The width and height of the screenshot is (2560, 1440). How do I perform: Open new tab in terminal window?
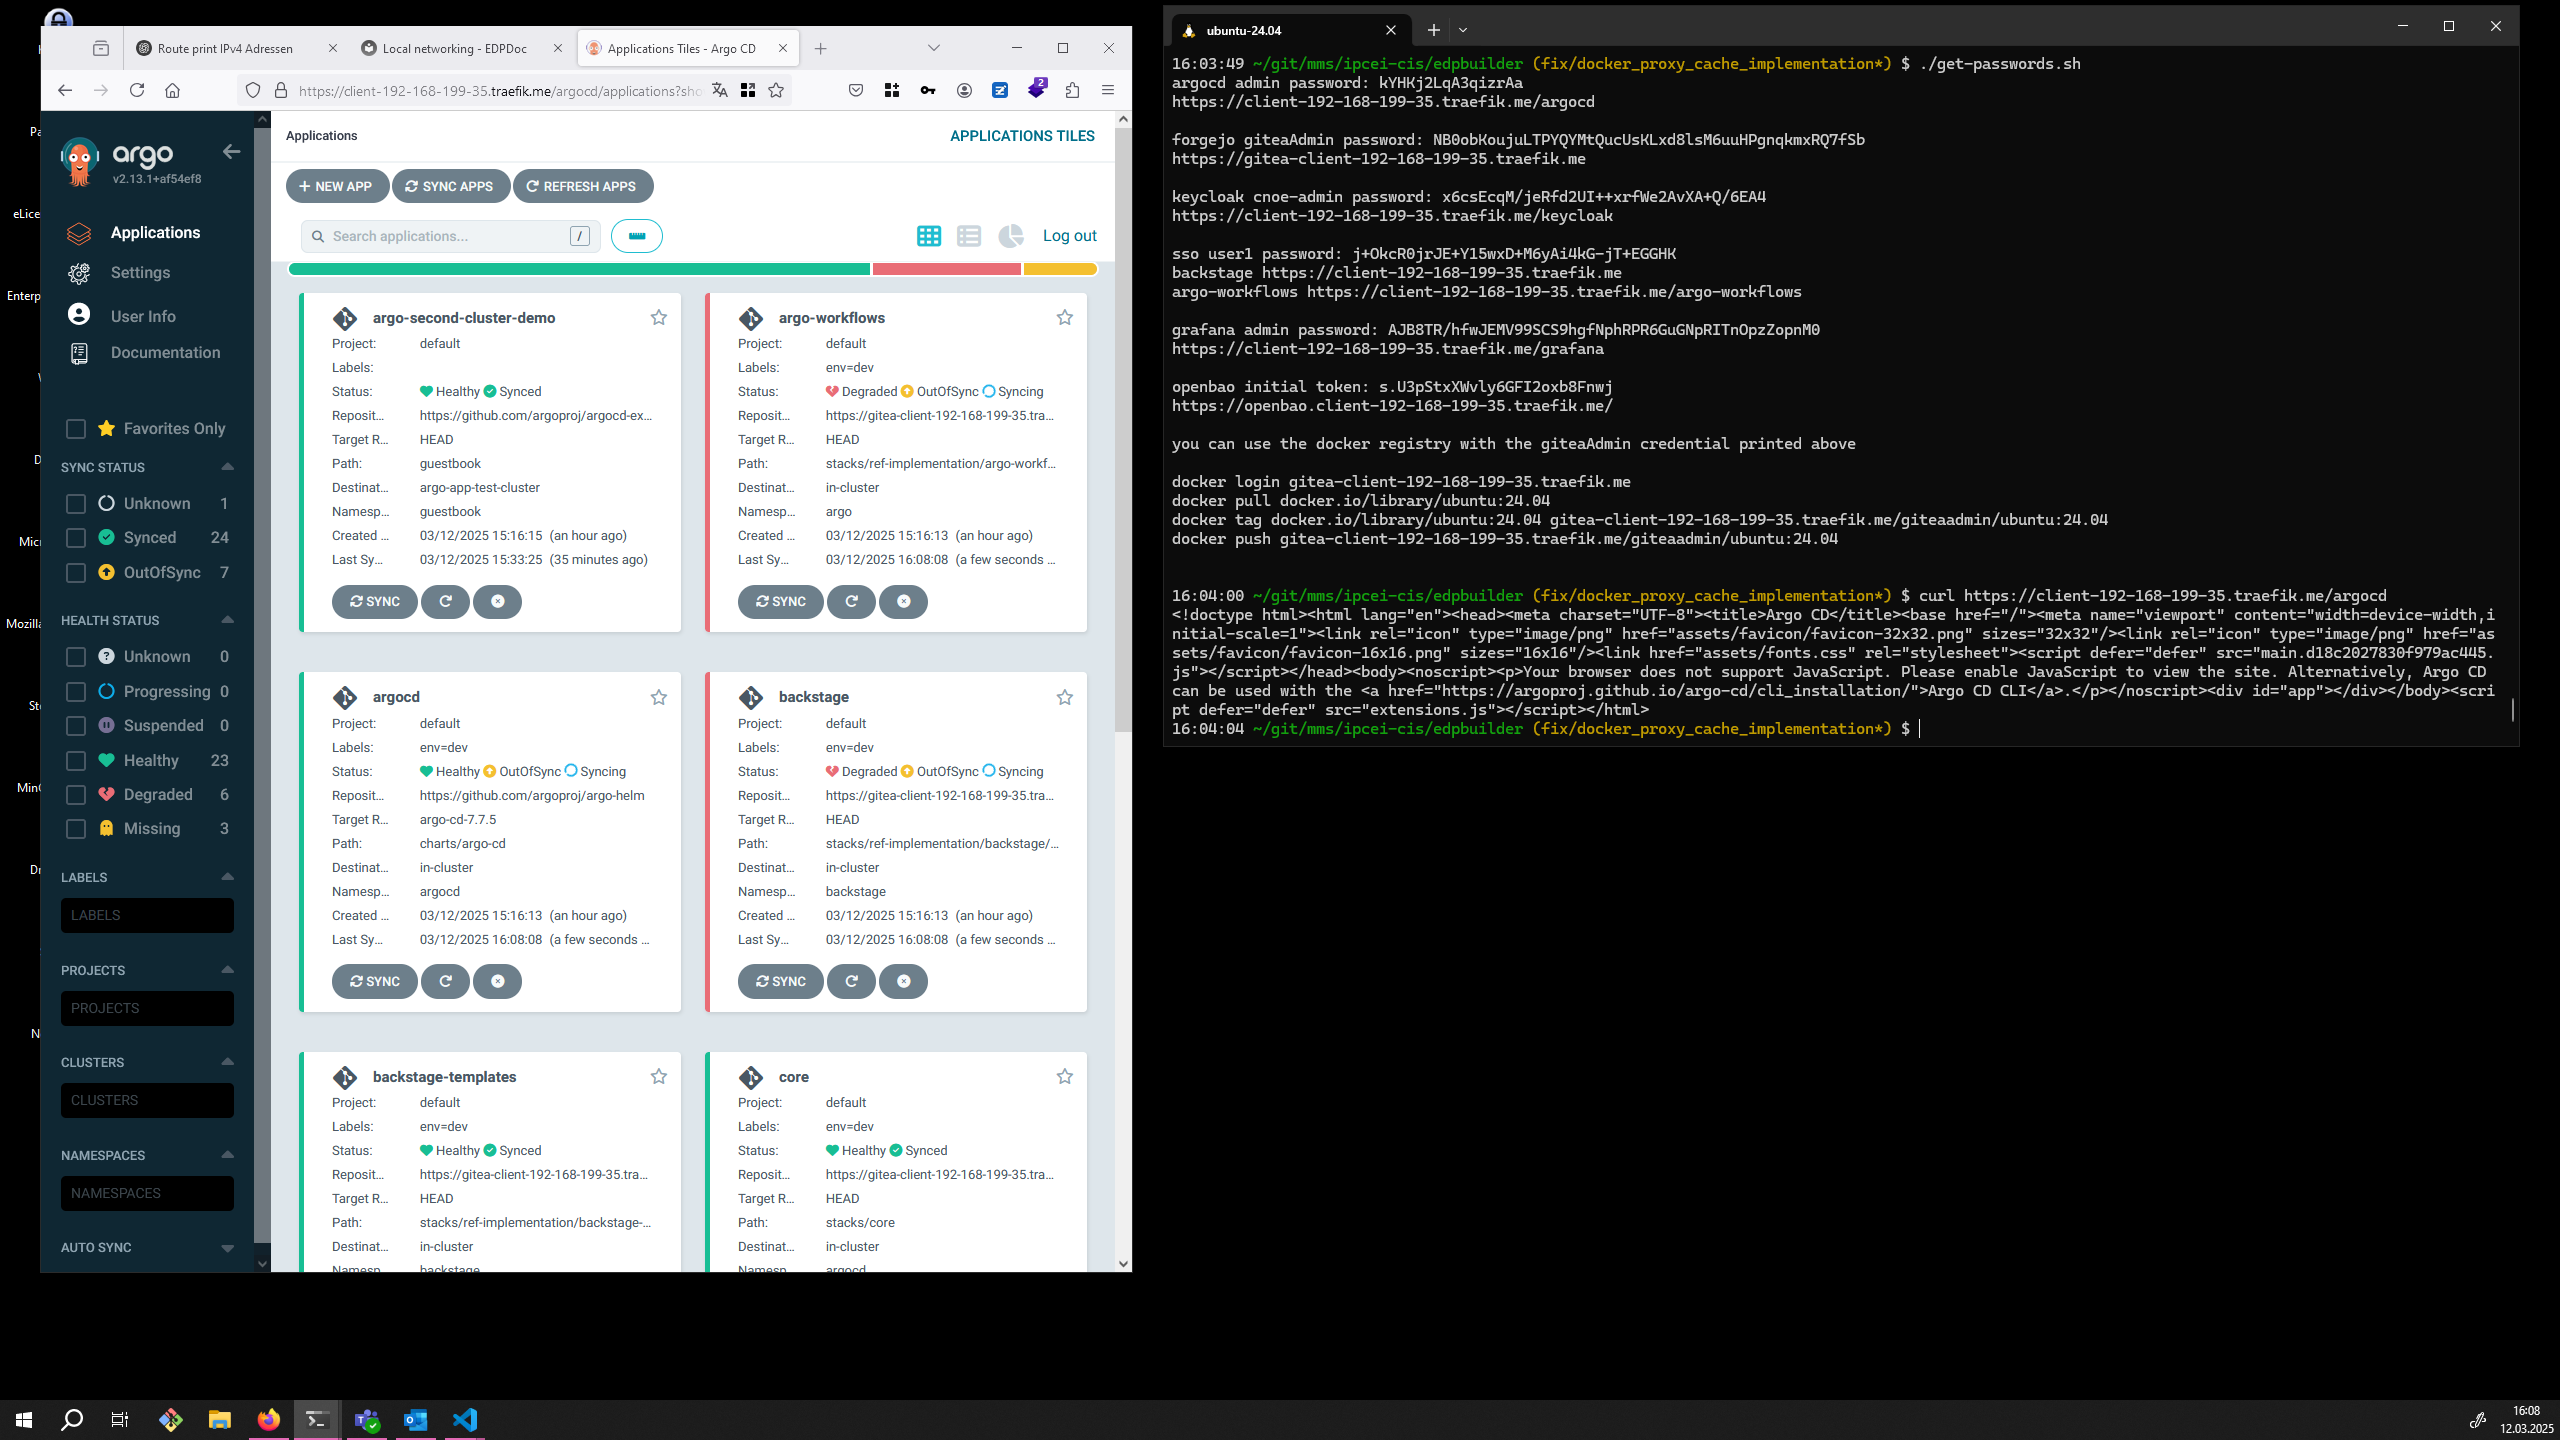1433,30
